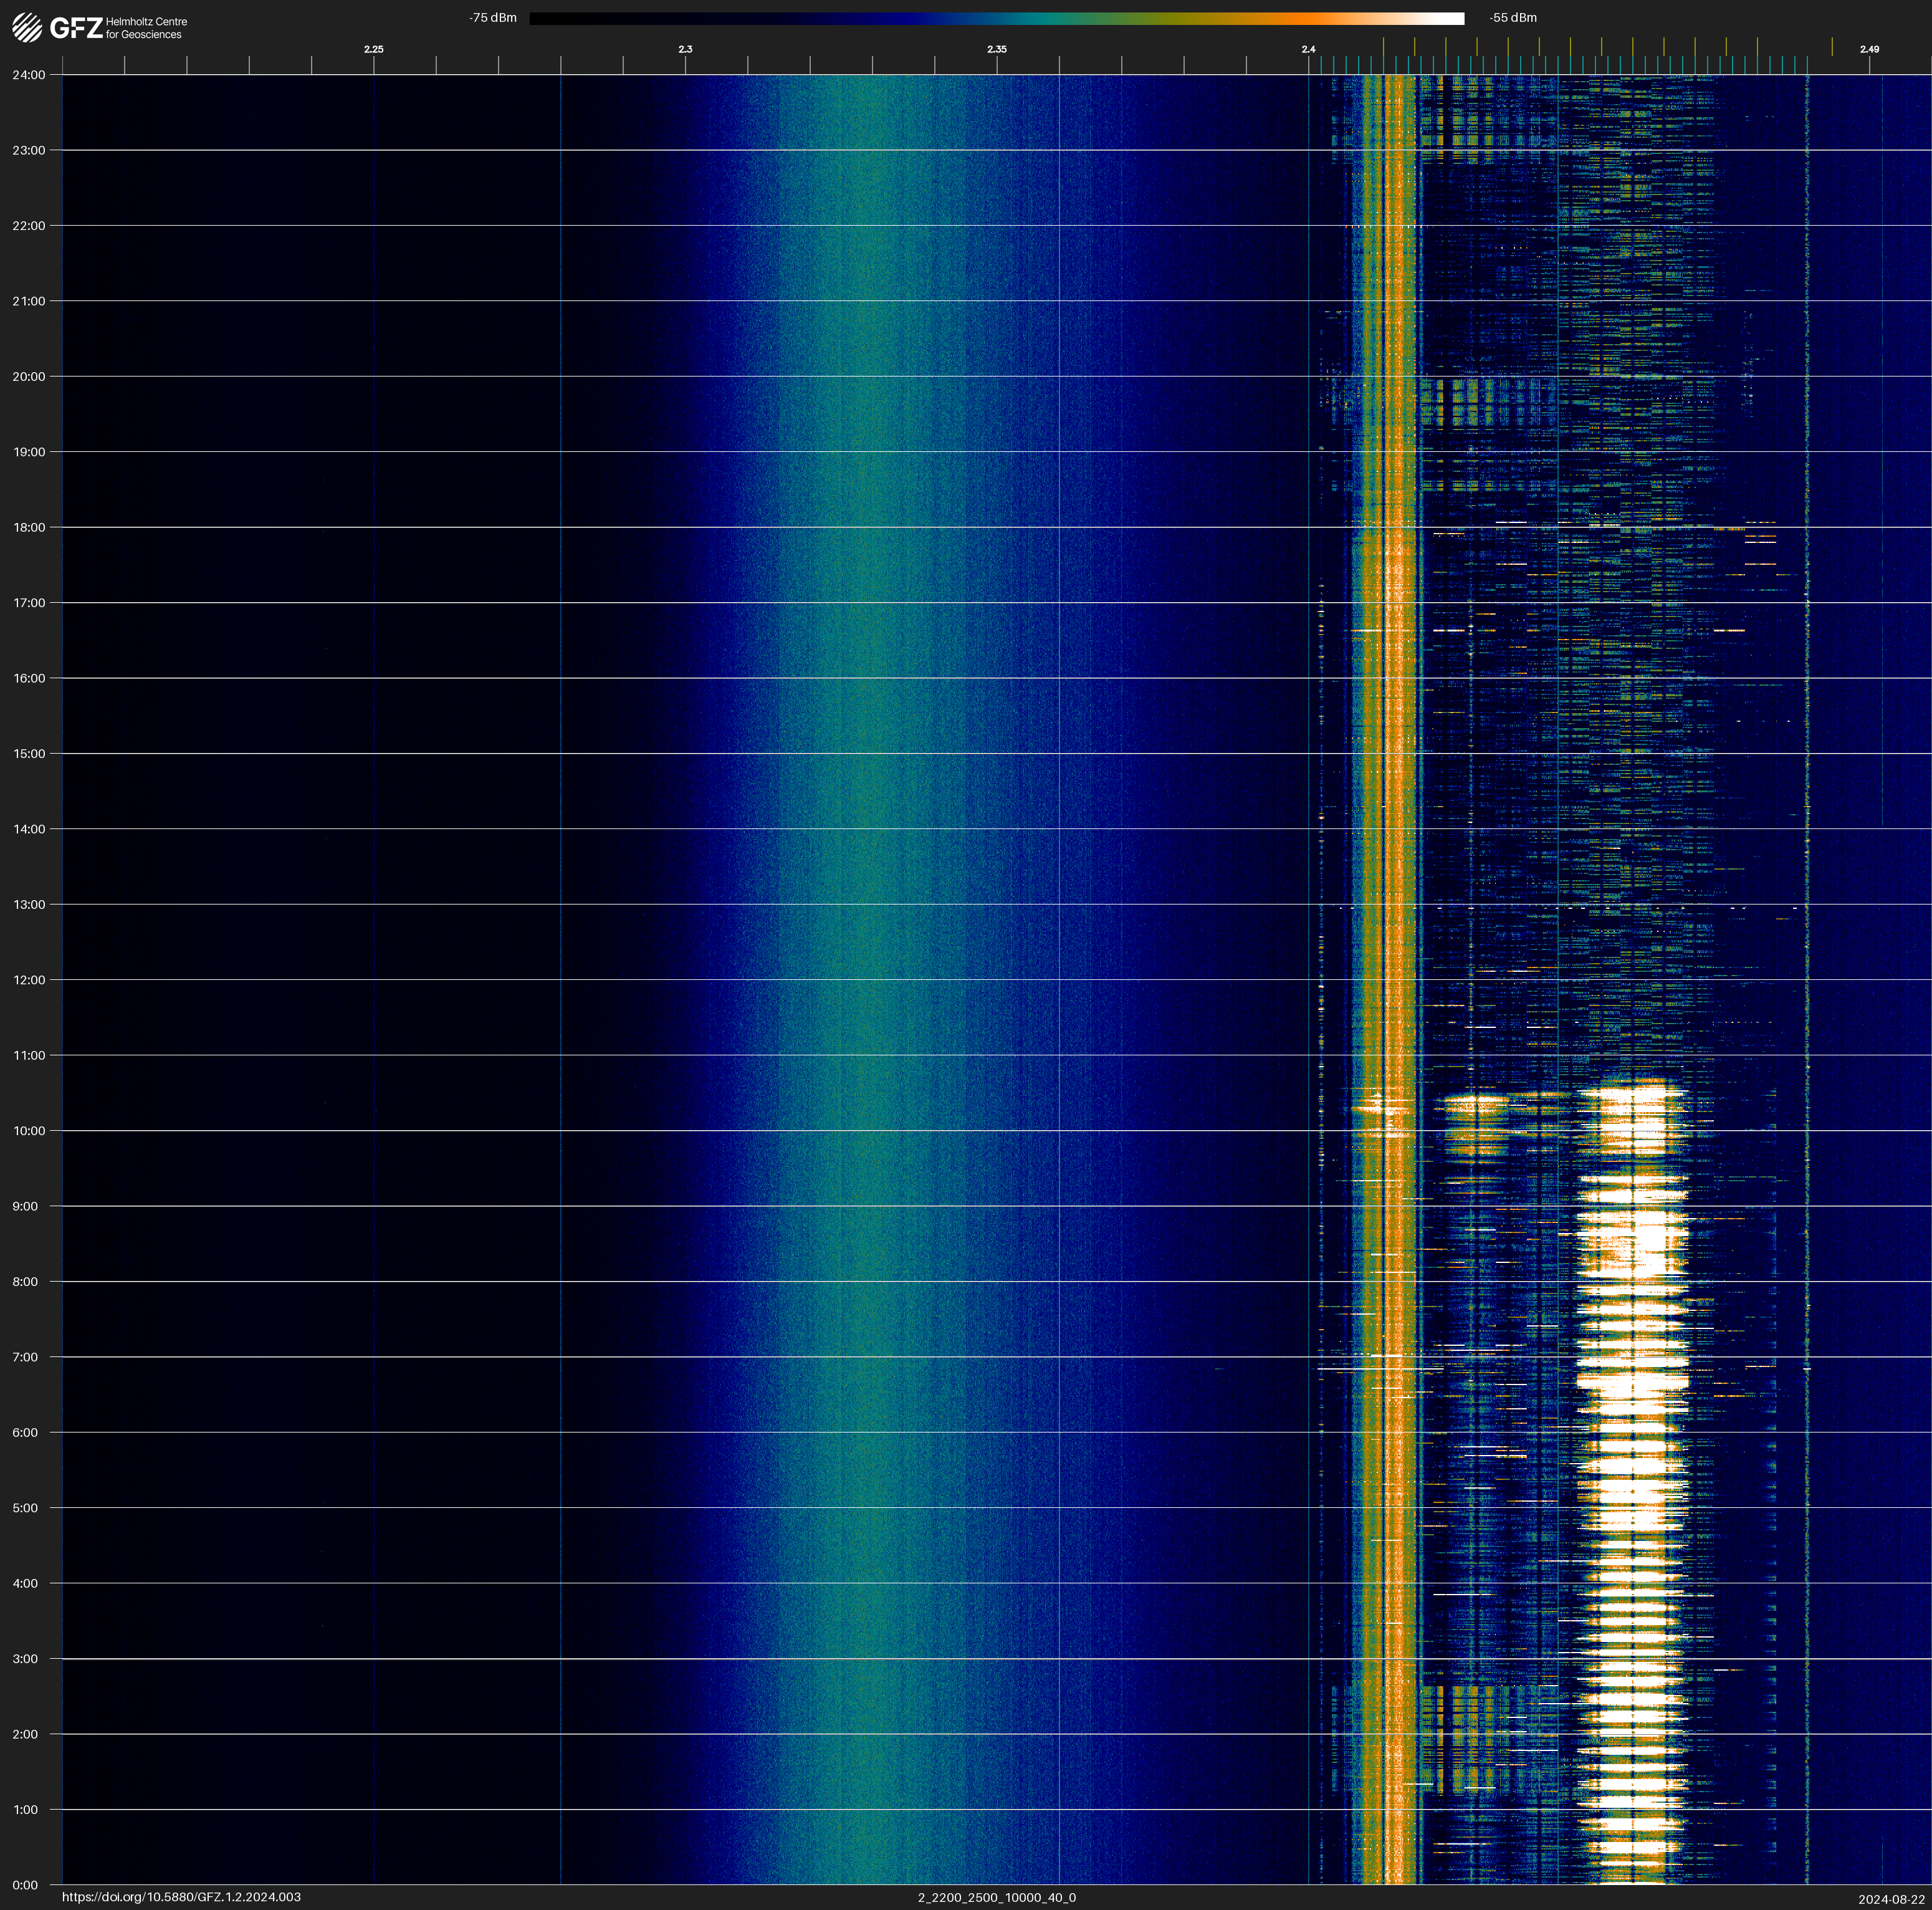Screen dimensions: 1932x1910
Task: Open the doi.org GFZ dataset link
Action: point(181,1897)
